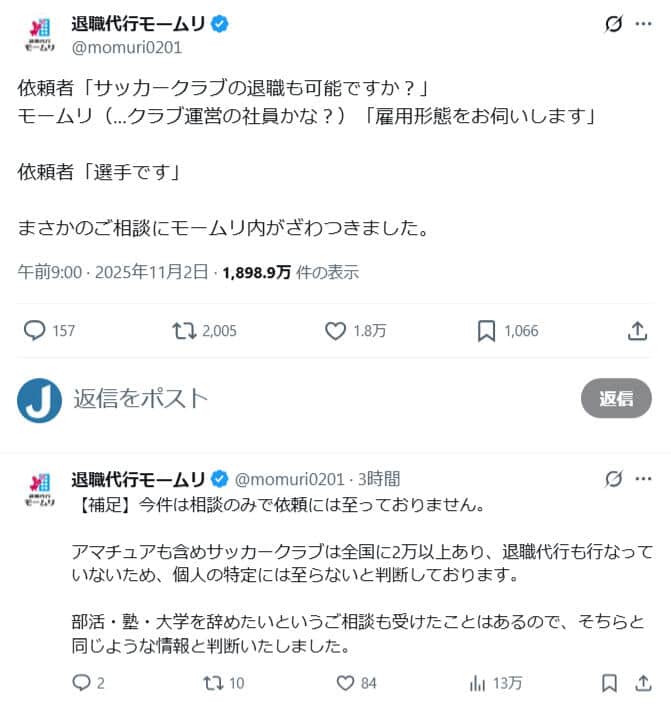Open the three-dot menu on the main post
Viewport: 671px width, 705px height.
(x=644, y=24)
